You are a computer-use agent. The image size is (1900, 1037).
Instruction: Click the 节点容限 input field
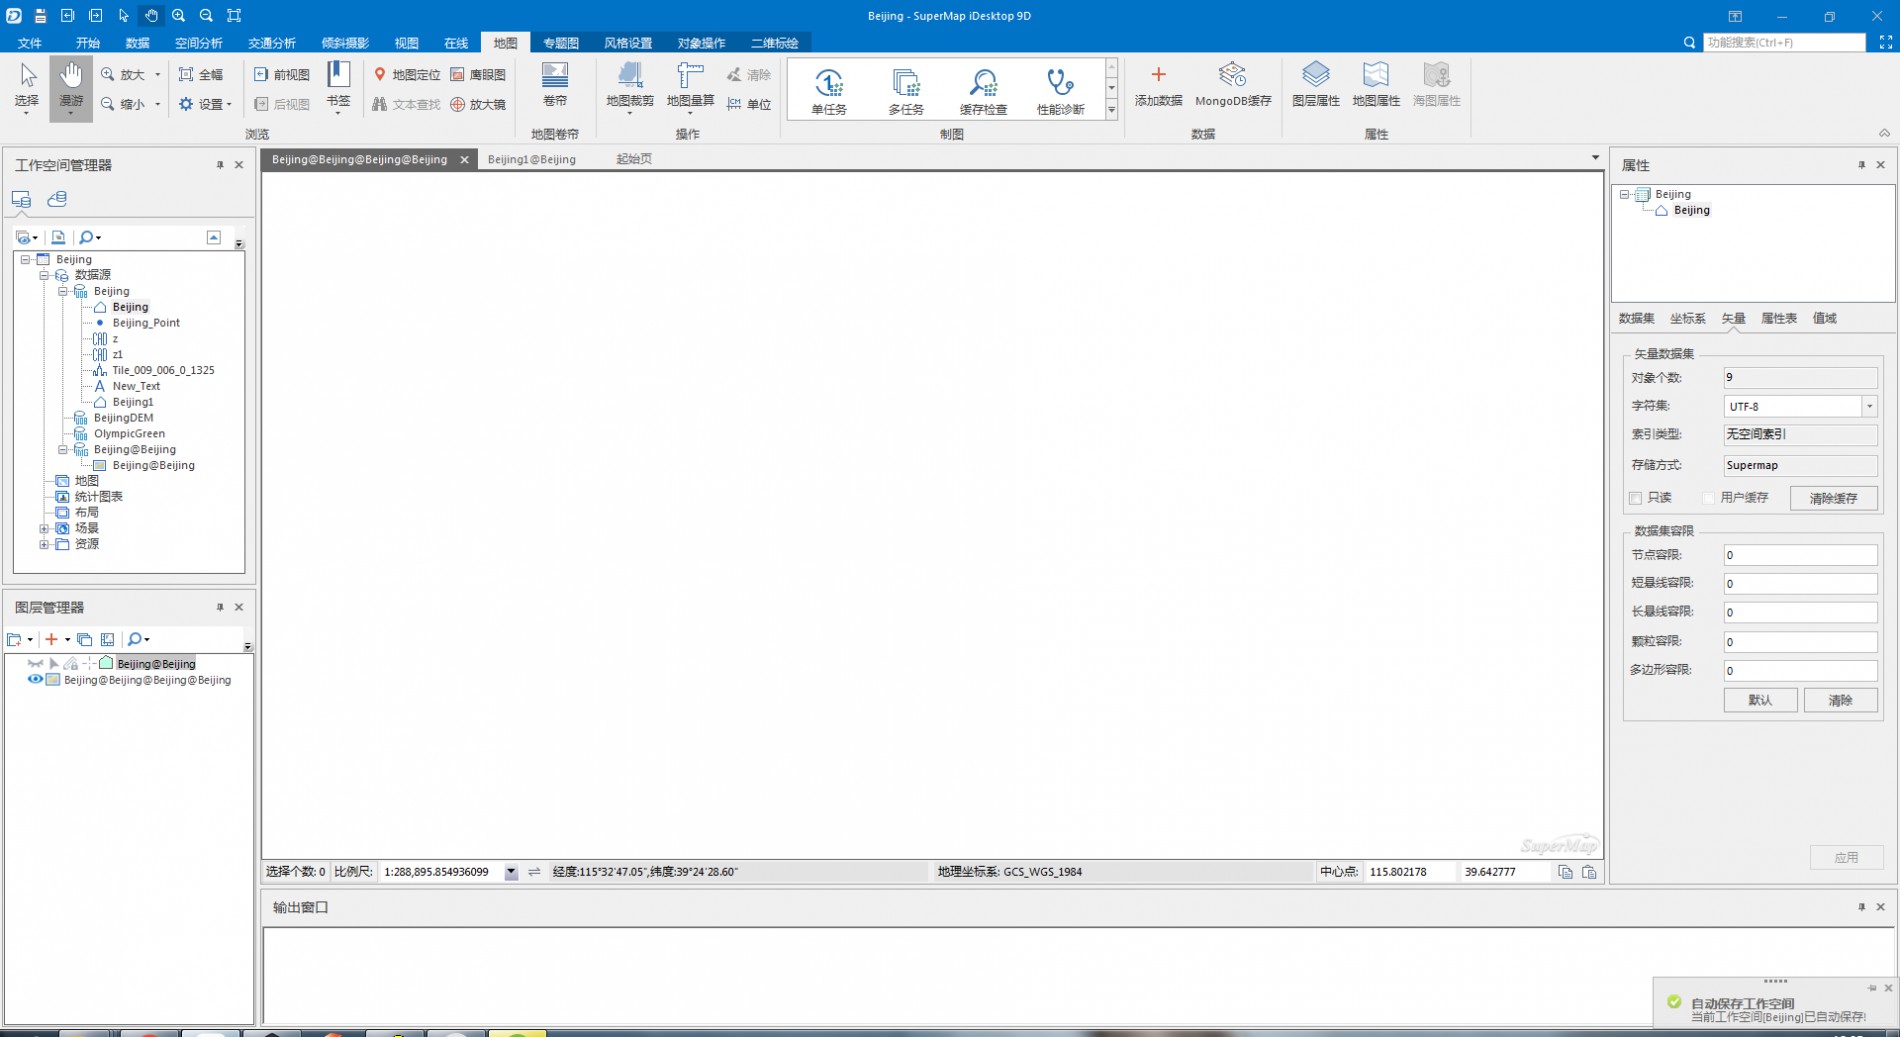click(x=1800, y=555)
